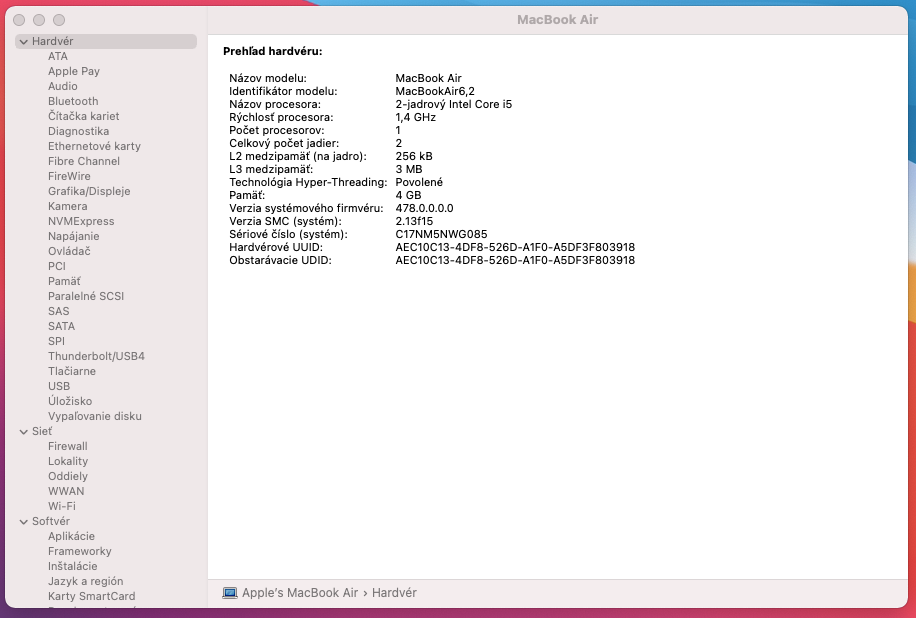Select Aplikácie under Softvér

tap(72, 536)
